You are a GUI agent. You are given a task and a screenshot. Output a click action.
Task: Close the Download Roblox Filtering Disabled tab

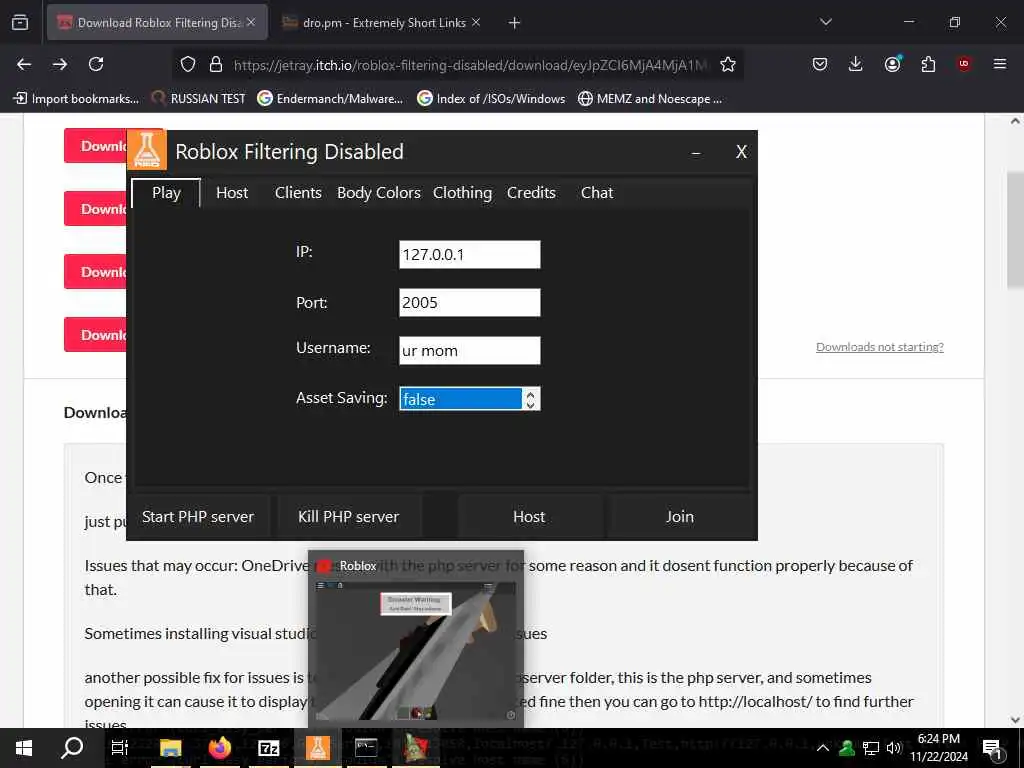coord(251,22)
